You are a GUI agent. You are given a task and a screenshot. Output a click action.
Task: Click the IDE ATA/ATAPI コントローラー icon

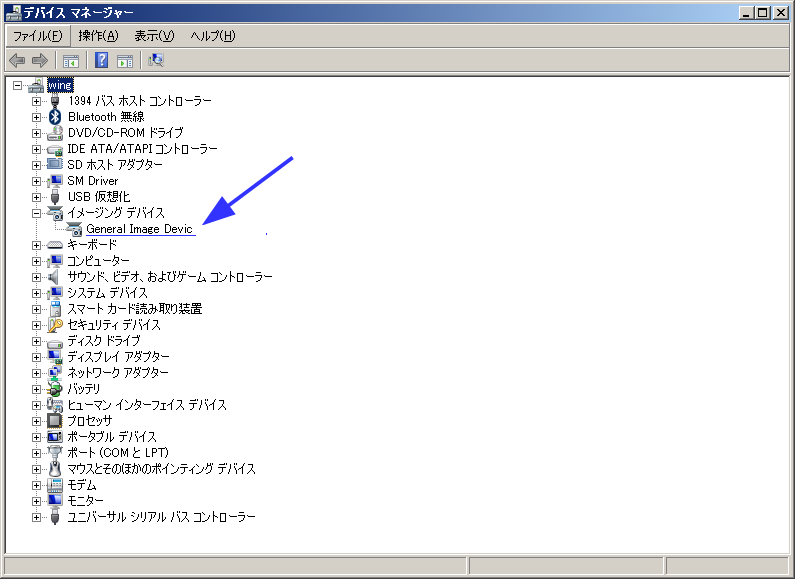pos(55,150)
